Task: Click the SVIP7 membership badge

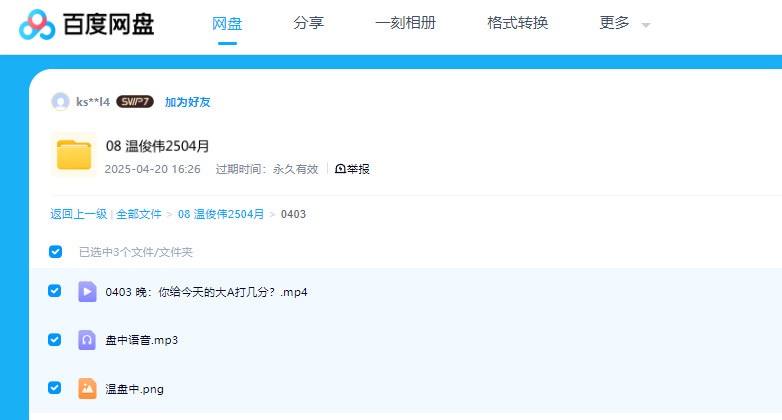Action: (x=135, y=101)
